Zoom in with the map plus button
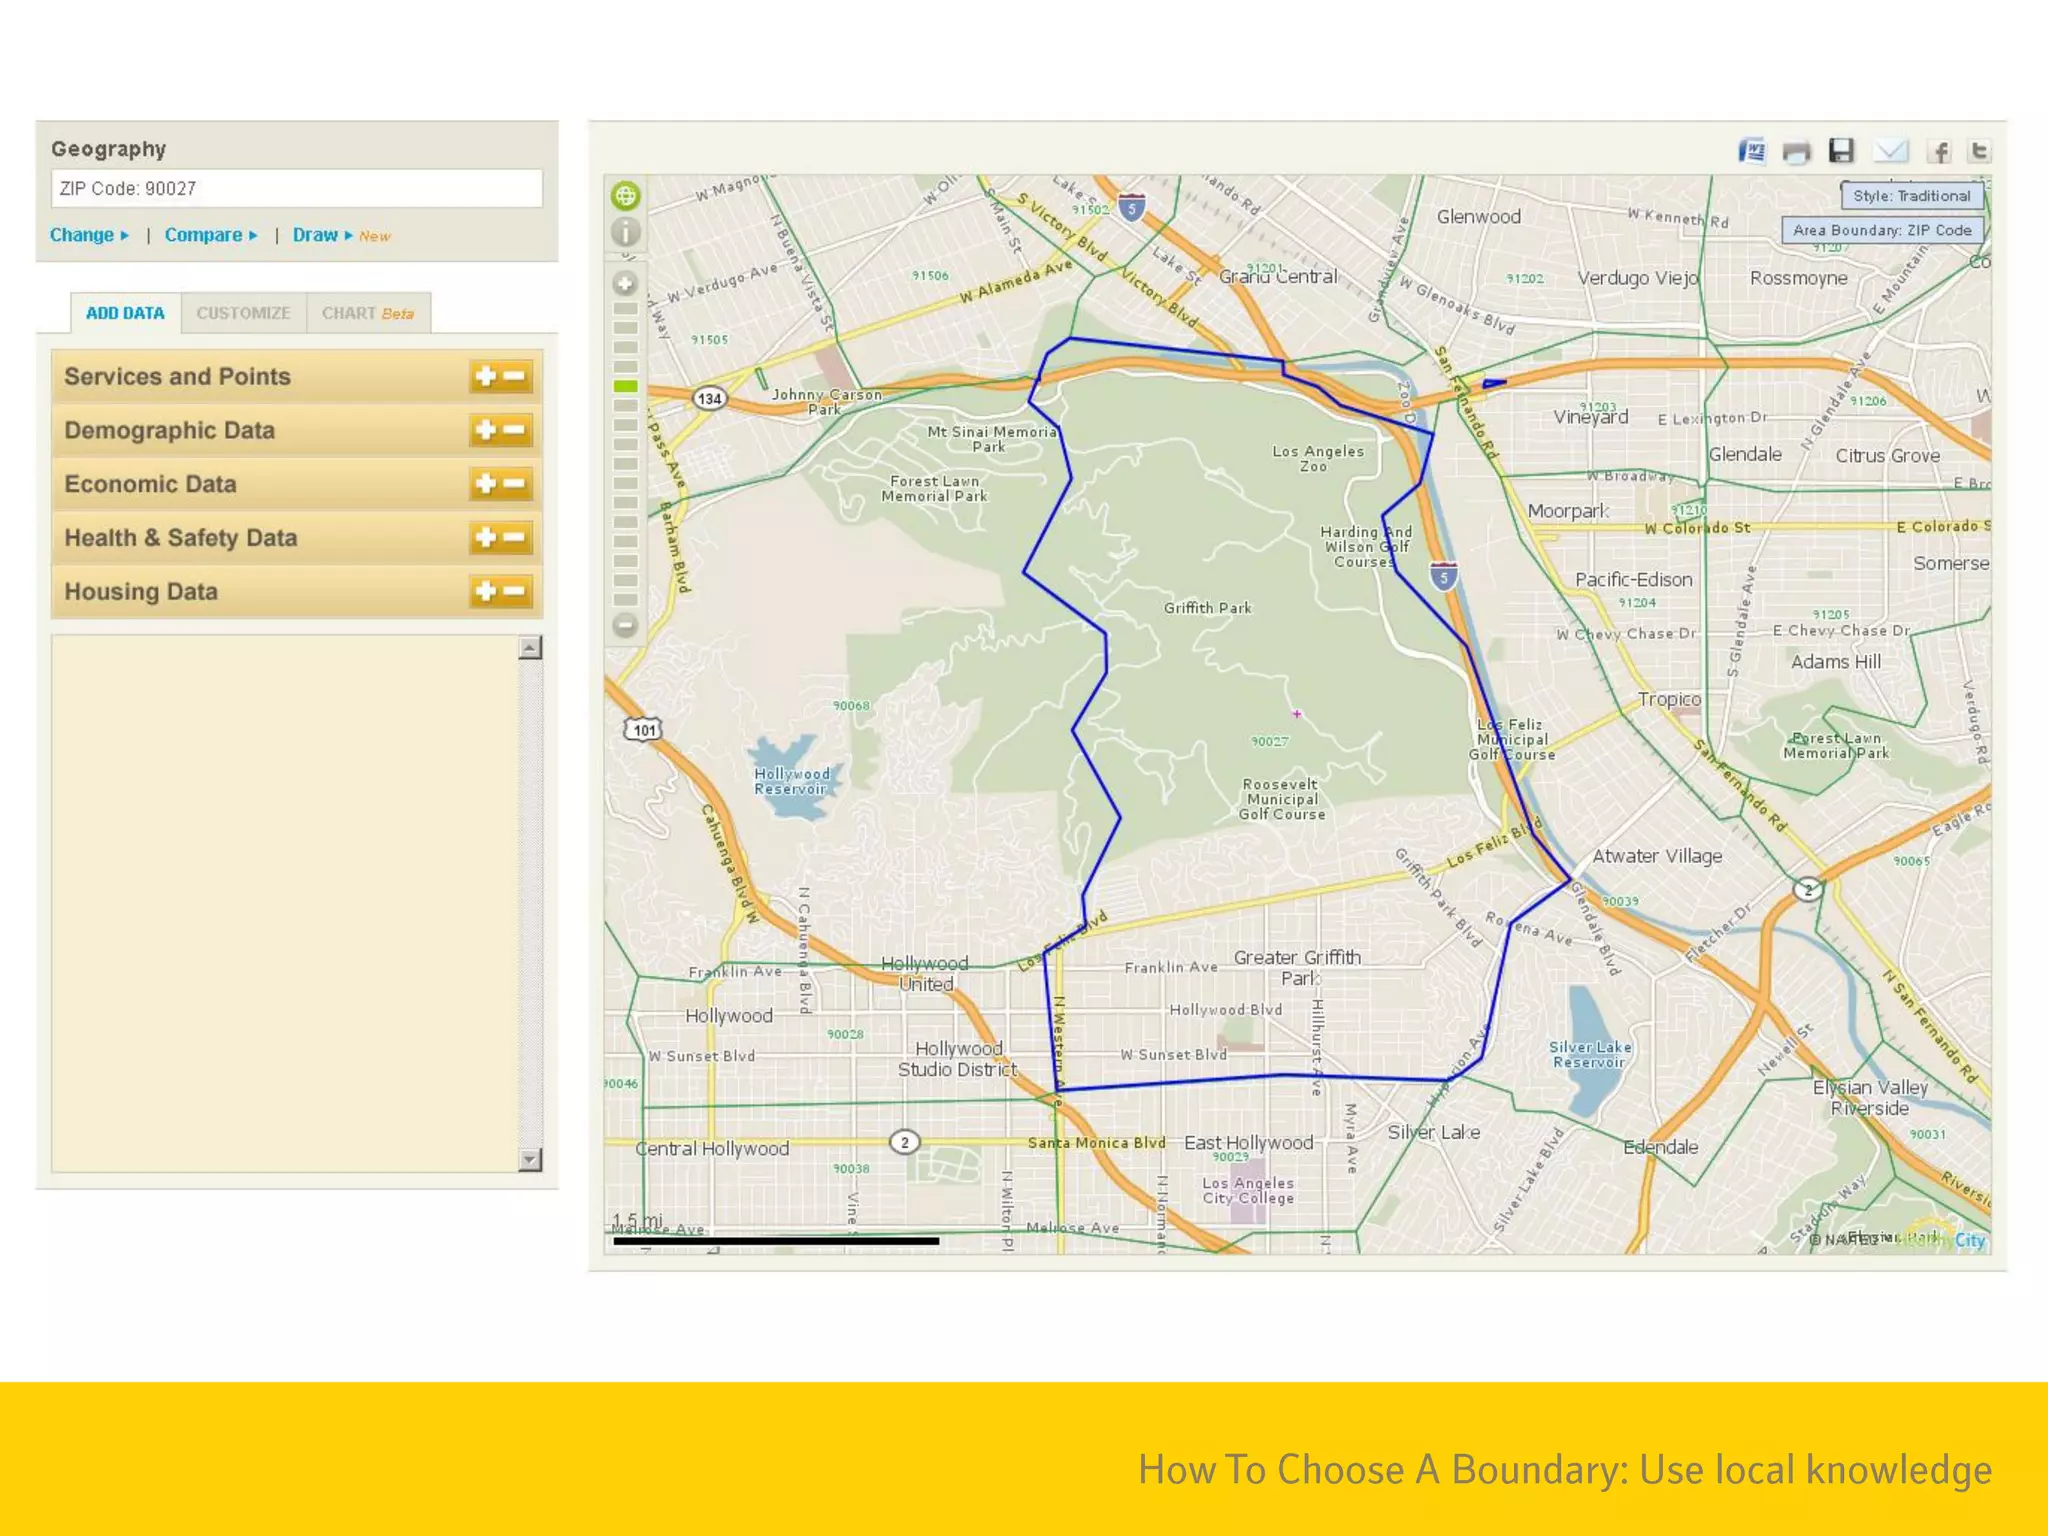The height and width of the screenshot is (1536, 2048). [626, 284]
